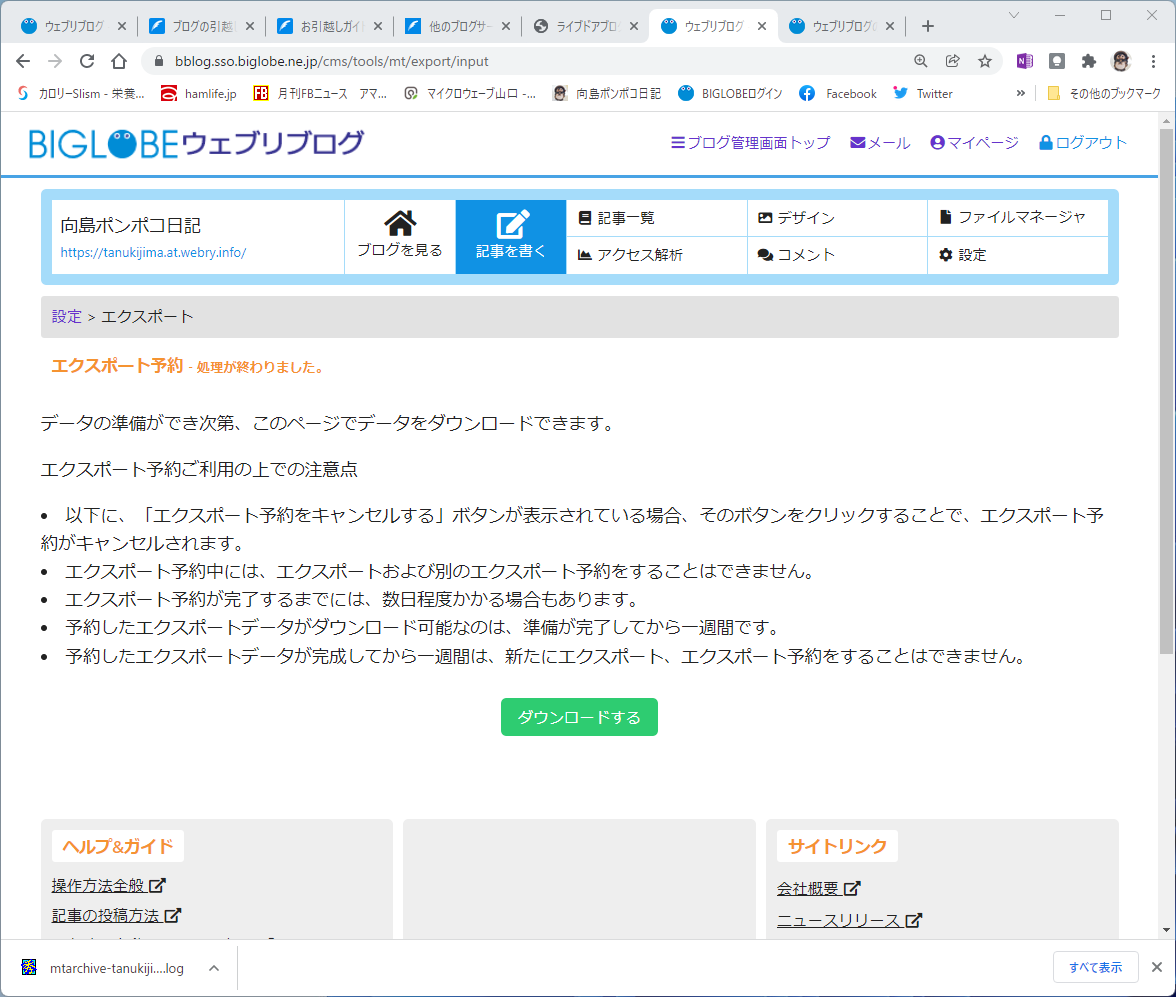Click the browser reload icon

pyautogui.click(x=87, y=62)
